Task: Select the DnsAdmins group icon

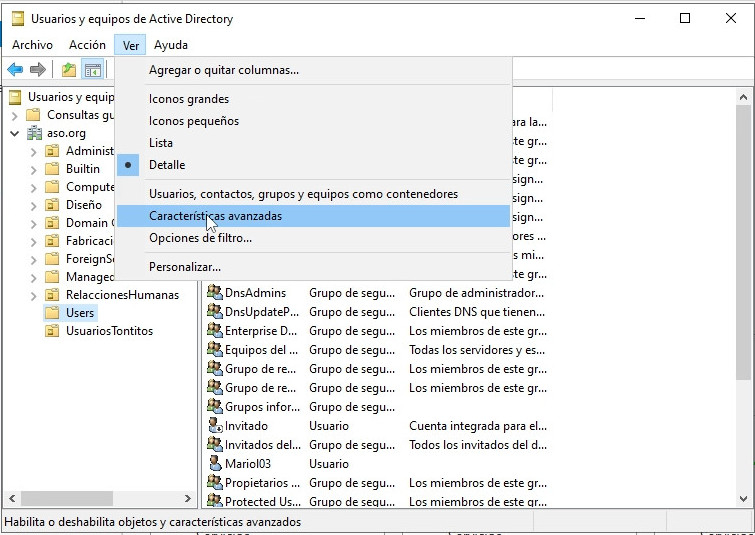Action: [214, 293]
